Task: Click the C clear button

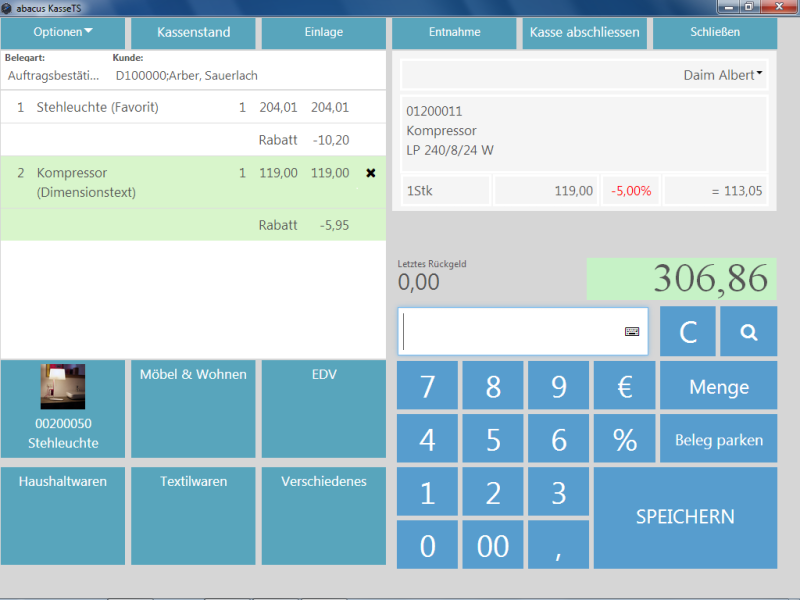Action: click(688, 332)
